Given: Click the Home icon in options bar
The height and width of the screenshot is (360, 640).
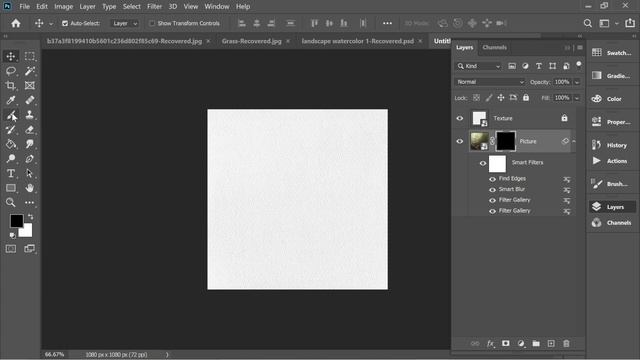Looking at the screenshot, I should 16,23.
